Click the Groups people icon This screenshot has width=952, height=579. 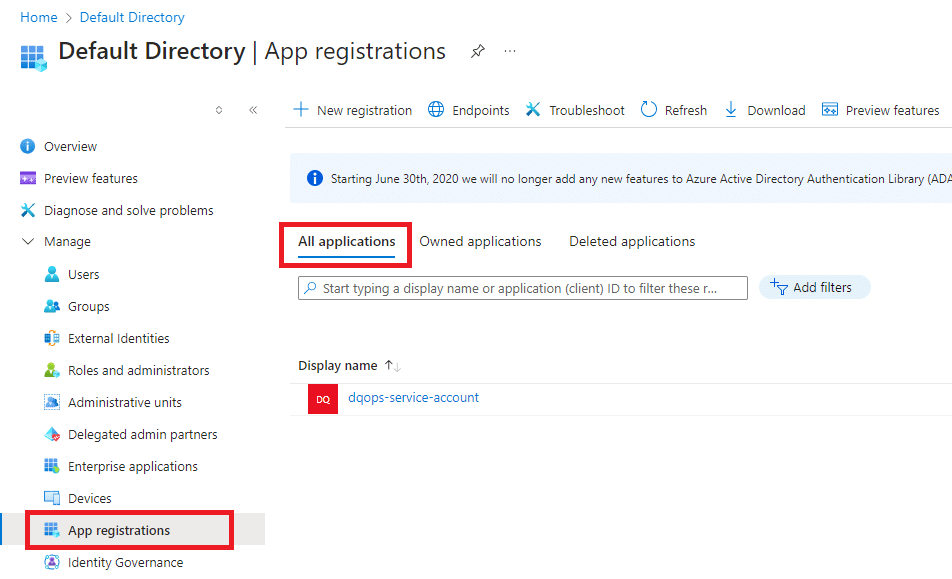click(52, 306)
